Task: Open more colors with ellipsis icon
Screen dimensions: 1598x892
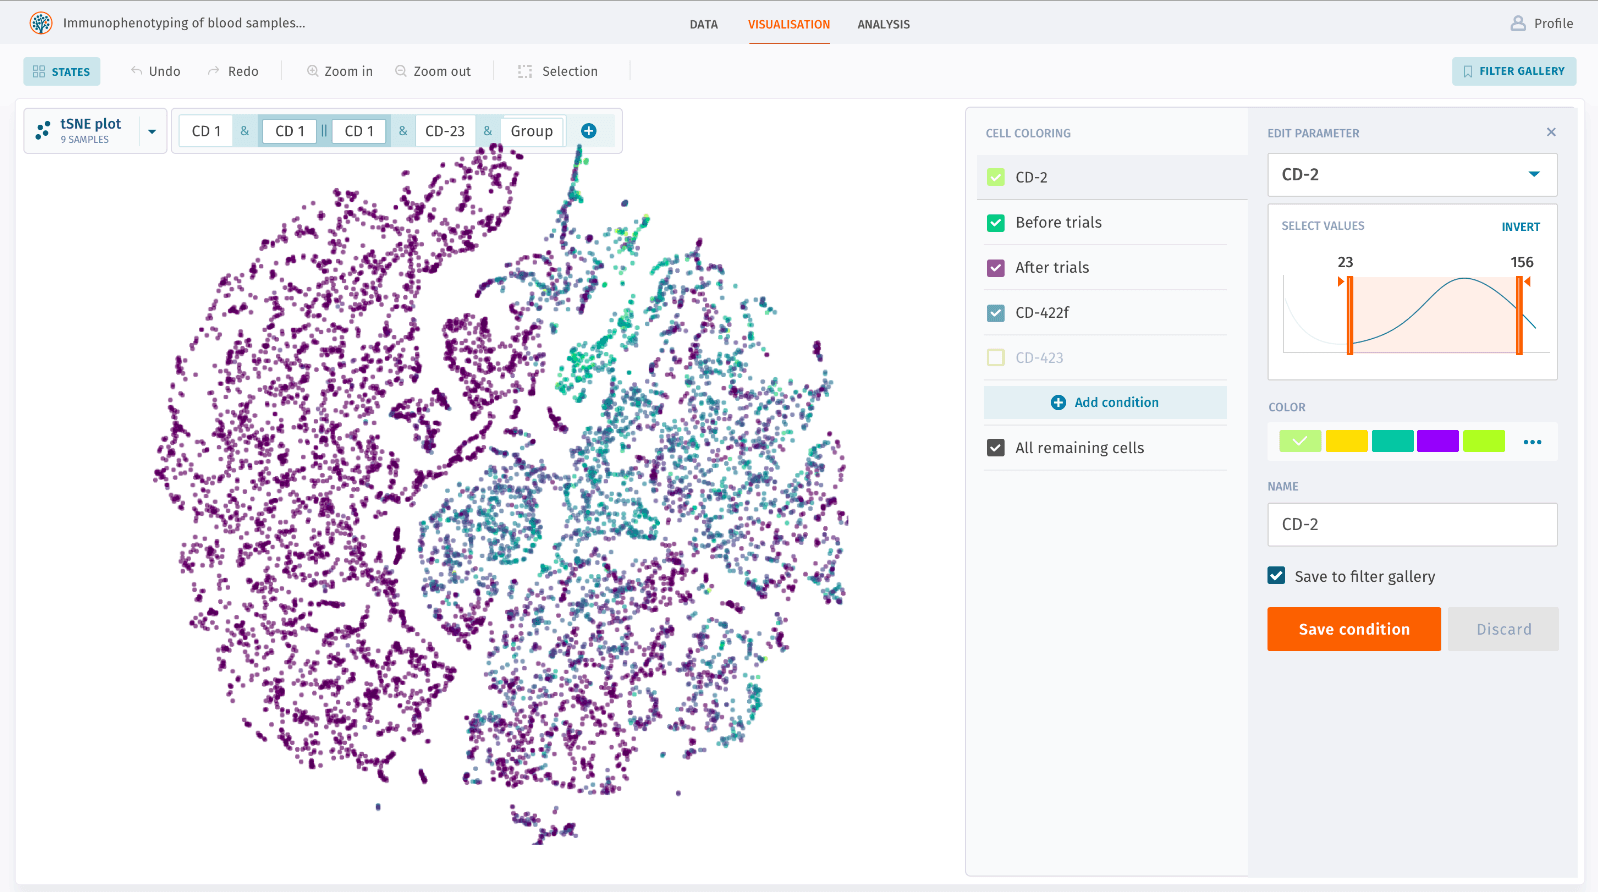Action: coord(1532,442)
